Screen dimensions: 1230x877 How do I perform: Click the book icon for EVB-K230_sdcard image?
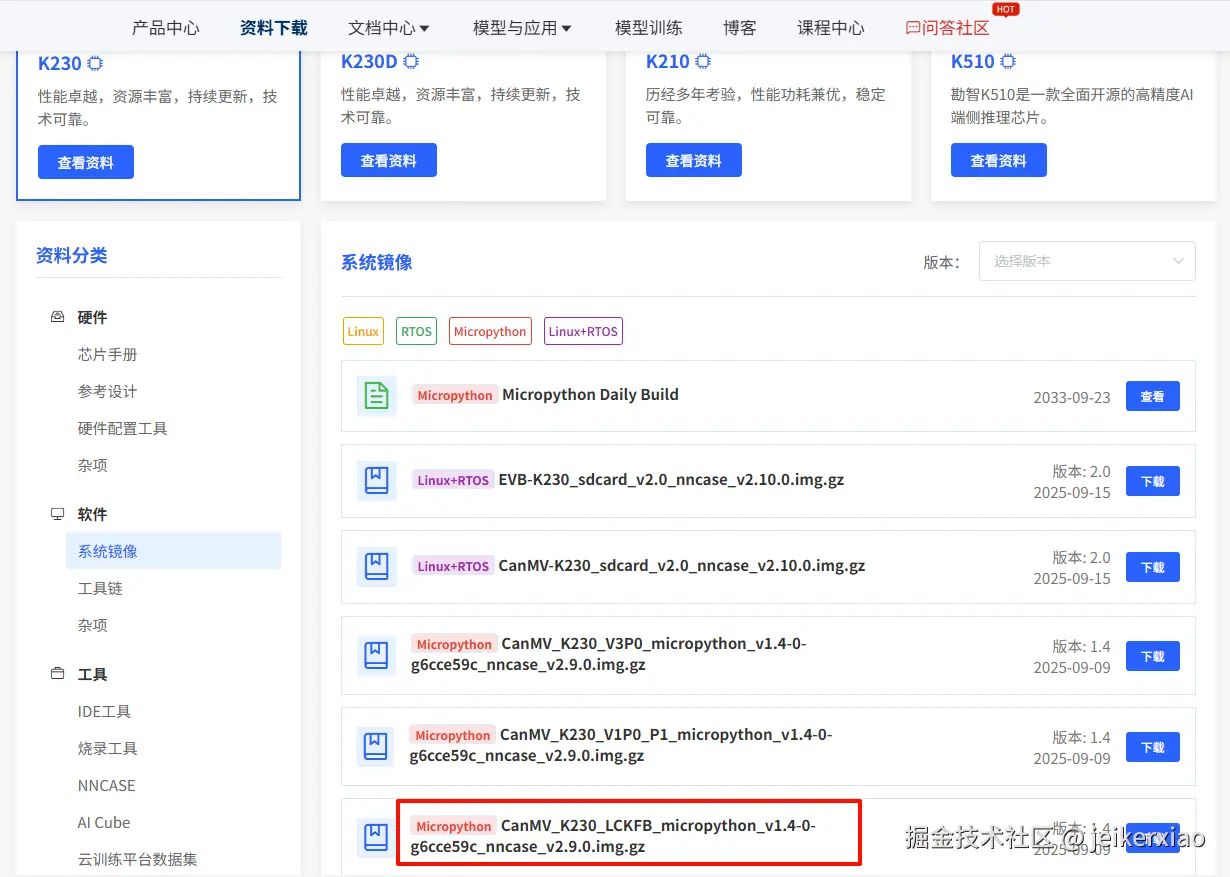click(376, 481)
